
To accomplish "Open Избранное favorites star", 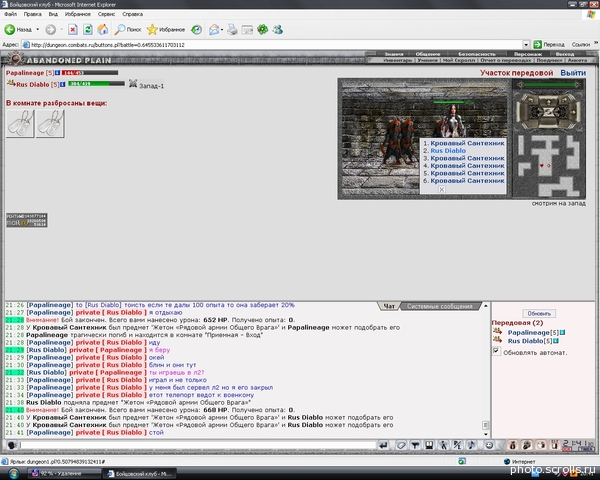I will click(x=166, y=29).
